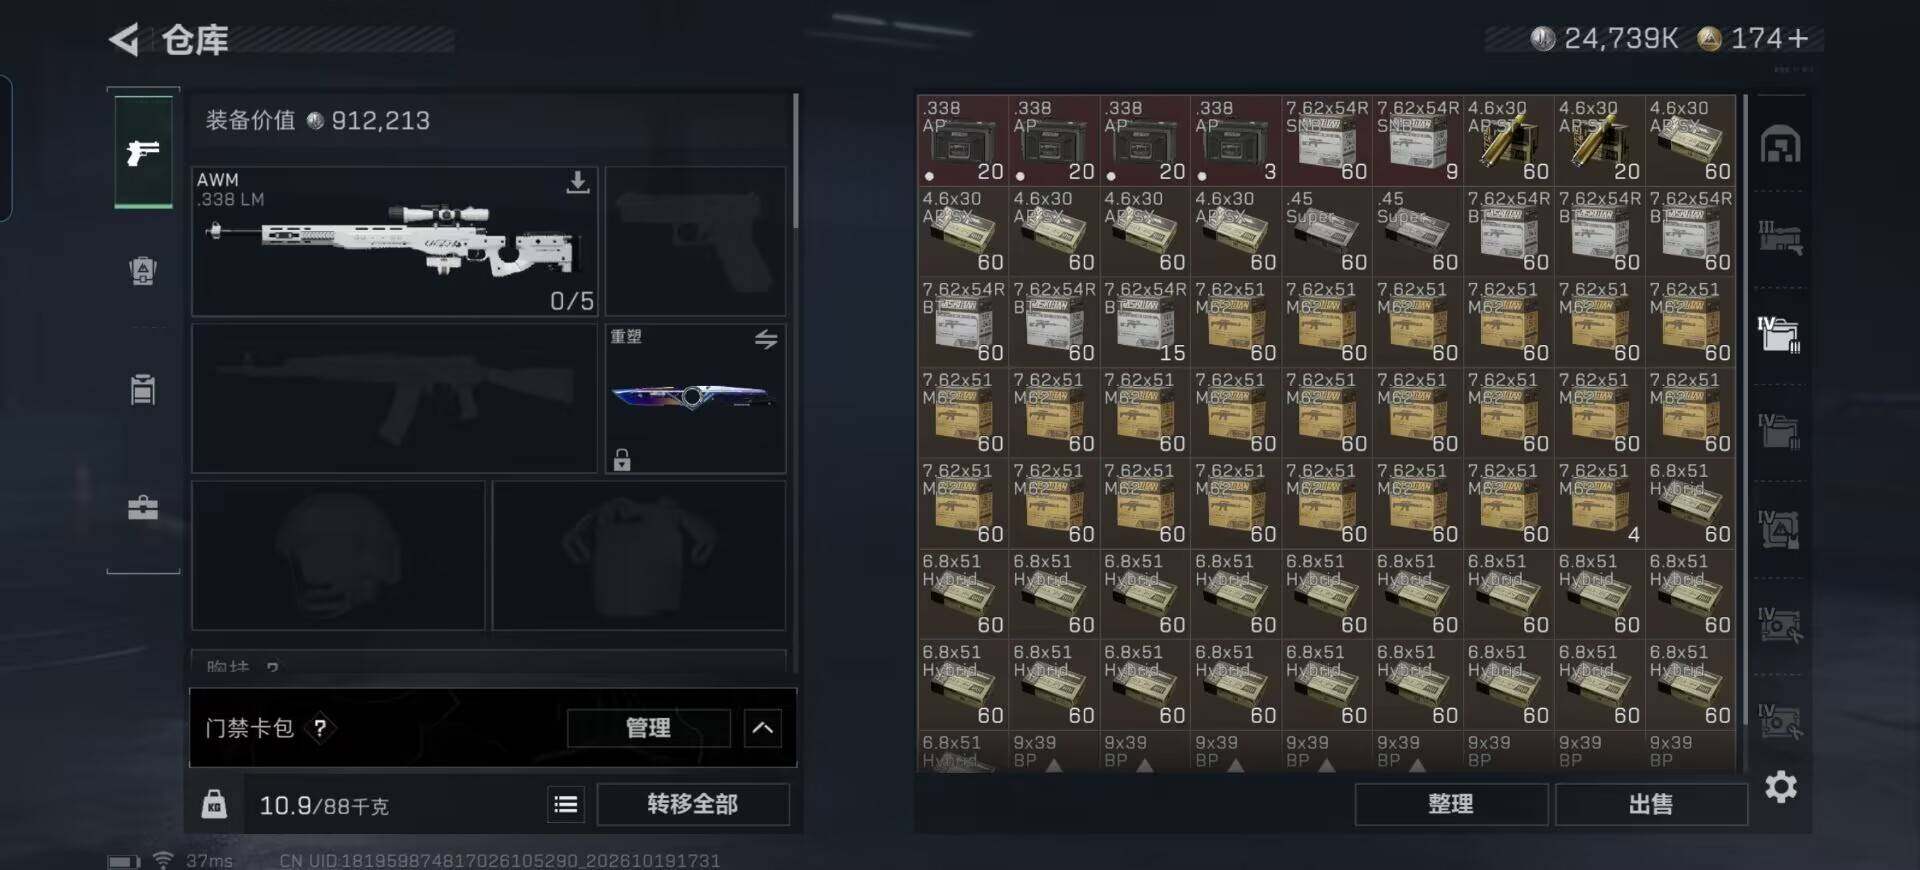This screenshot has width=1920, height=870.
Task: Click the 出售 sell button
Action: click(x=1651, y=804)
